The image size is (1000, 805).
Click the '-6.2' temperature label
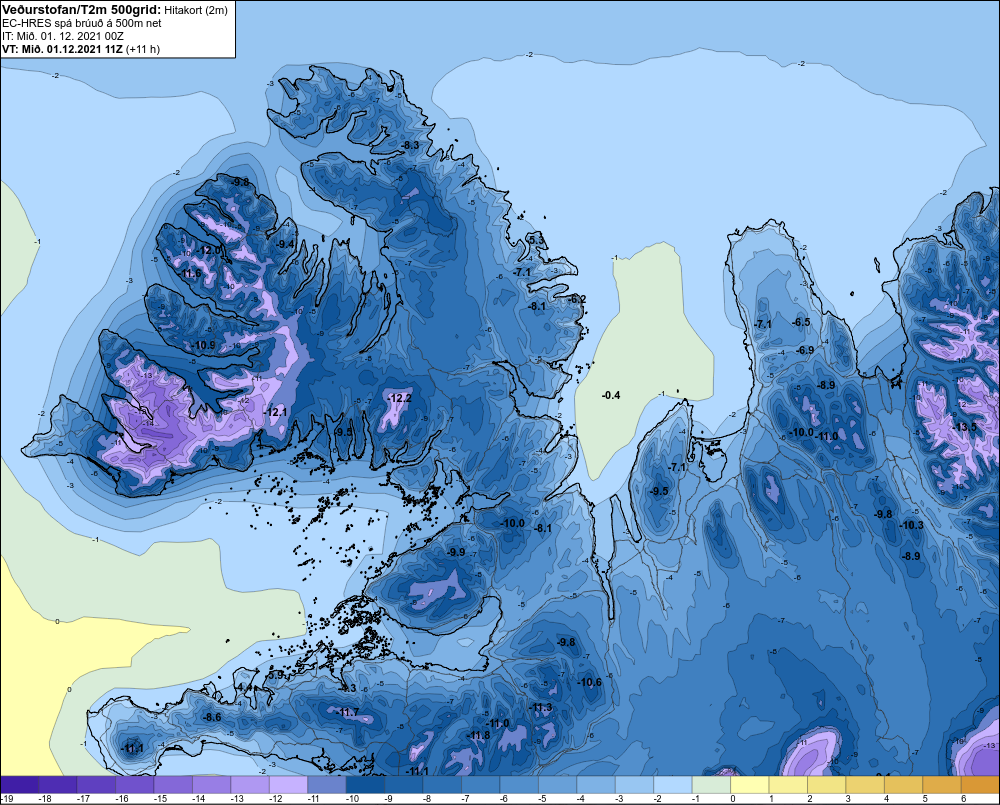coord(577,299)
